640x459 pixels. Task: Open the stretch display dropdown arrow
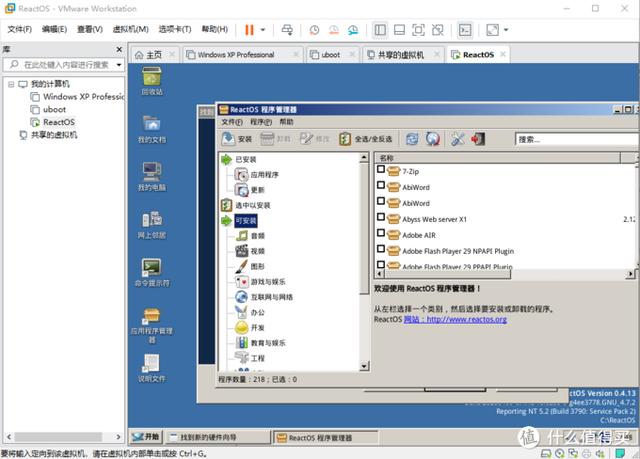click(x=506, y=30)
